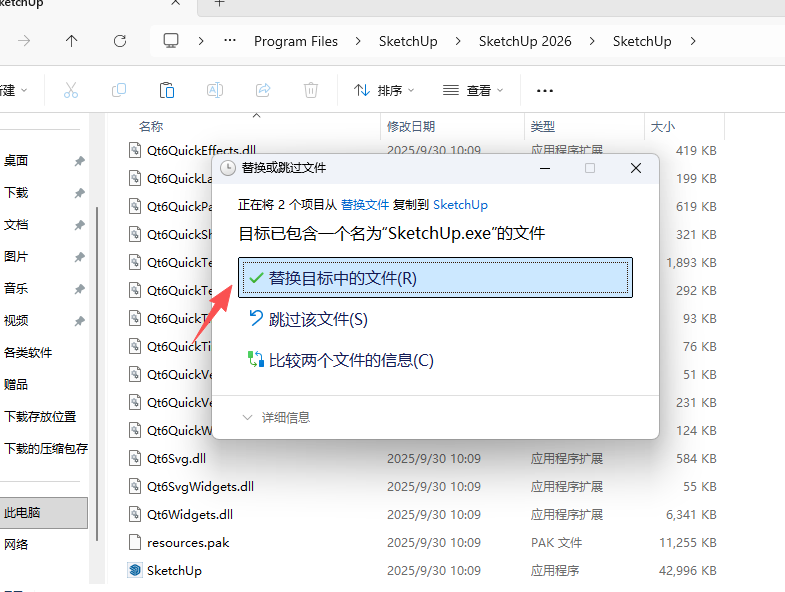Go up one folder level arrow
The width and height of the screenshot is (785, 592).
tap(72, 41)
